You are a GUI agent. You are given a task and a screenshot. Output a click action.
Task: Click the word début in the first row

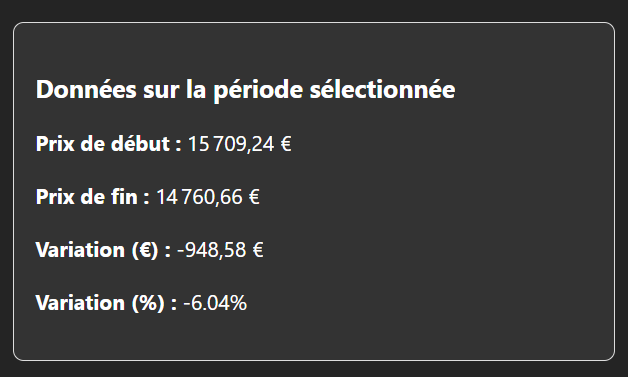pos(140,143)
